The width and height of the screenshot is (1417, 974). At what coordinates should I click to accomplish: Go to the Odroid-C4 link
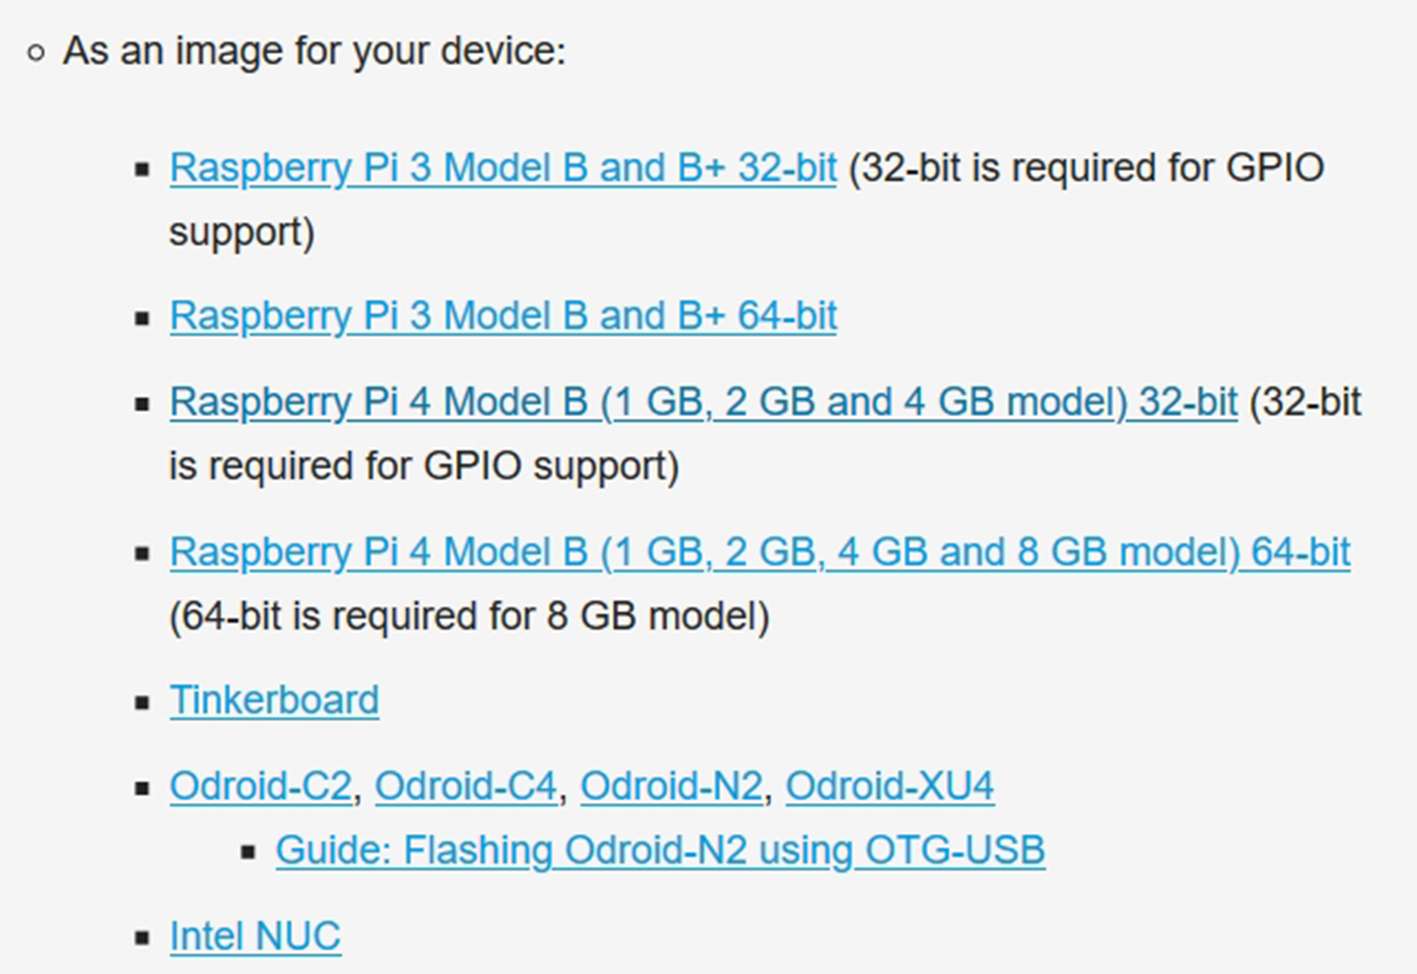[x=465, y=786]
